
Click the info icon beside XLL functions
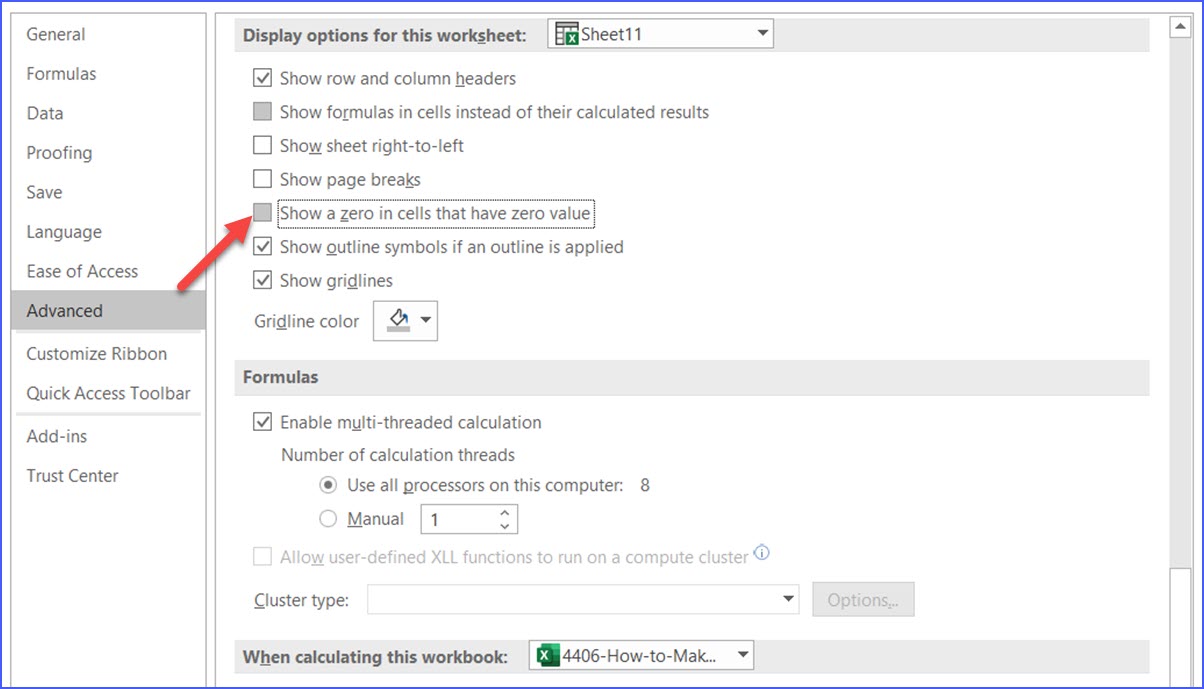pos(762,553)
